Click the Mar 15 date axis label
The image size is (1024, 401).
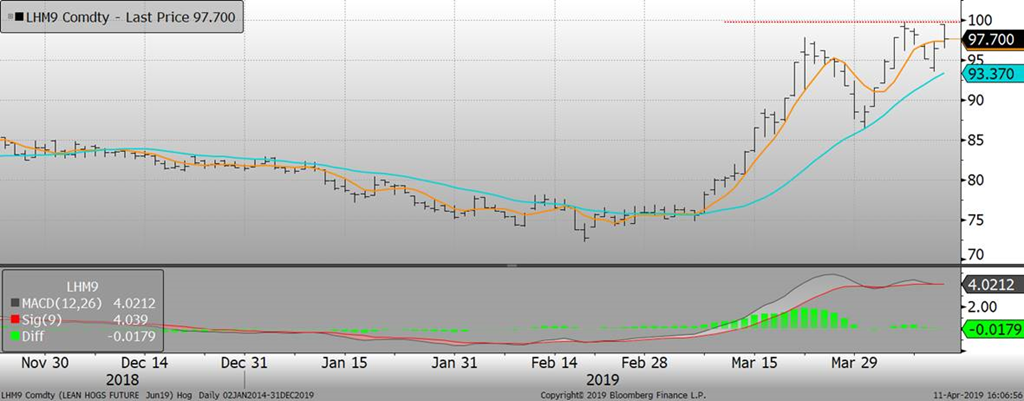(749, 362)
